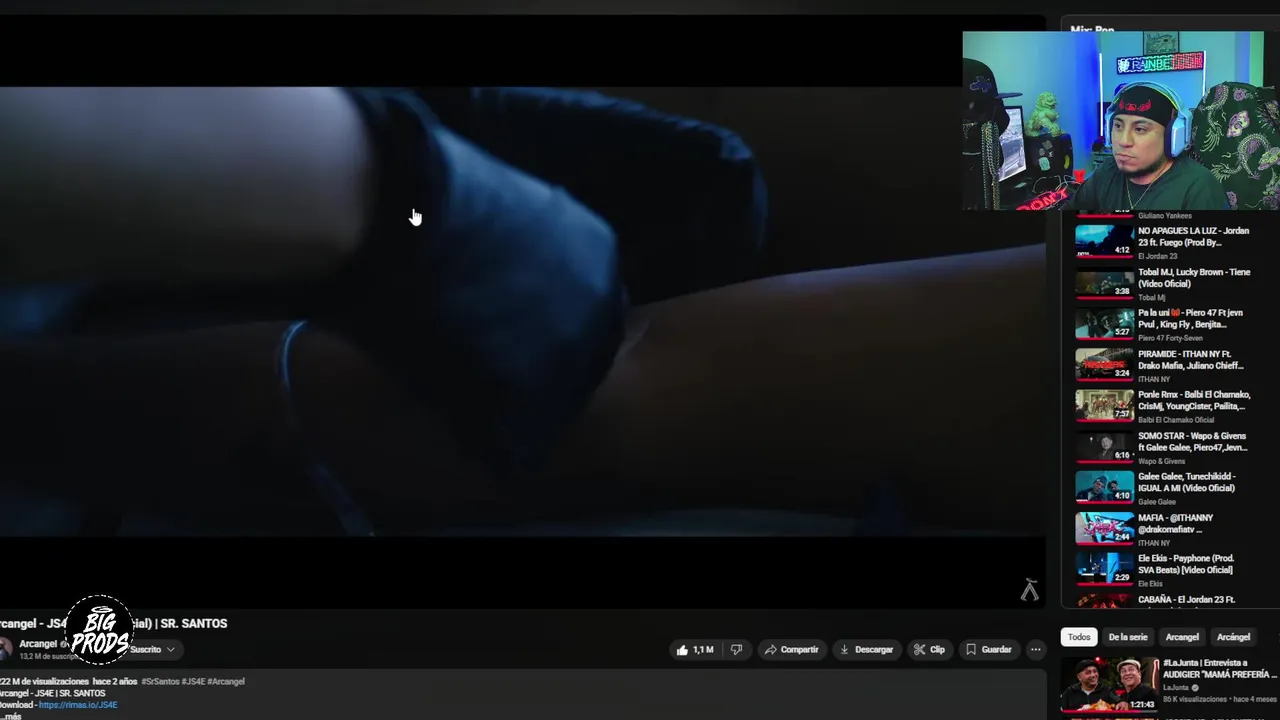The height and width of the screenshot is (720, 1280).
Task: Play PIRAMIDE - ITHAN NY thumbnail
Action: click(x=1104, y=365)
